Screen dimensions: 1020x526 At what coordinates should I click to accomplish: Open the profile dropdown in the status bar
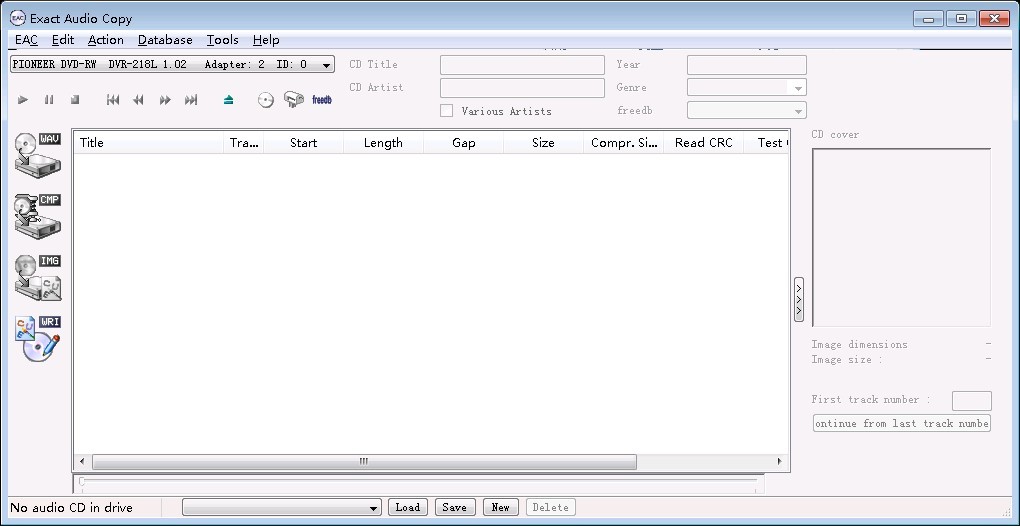click(x=282, y=508)
